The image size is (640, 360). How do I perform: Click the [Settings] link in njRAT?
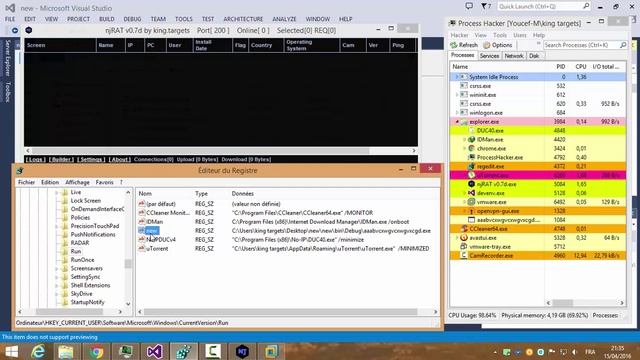click(91, 160)
